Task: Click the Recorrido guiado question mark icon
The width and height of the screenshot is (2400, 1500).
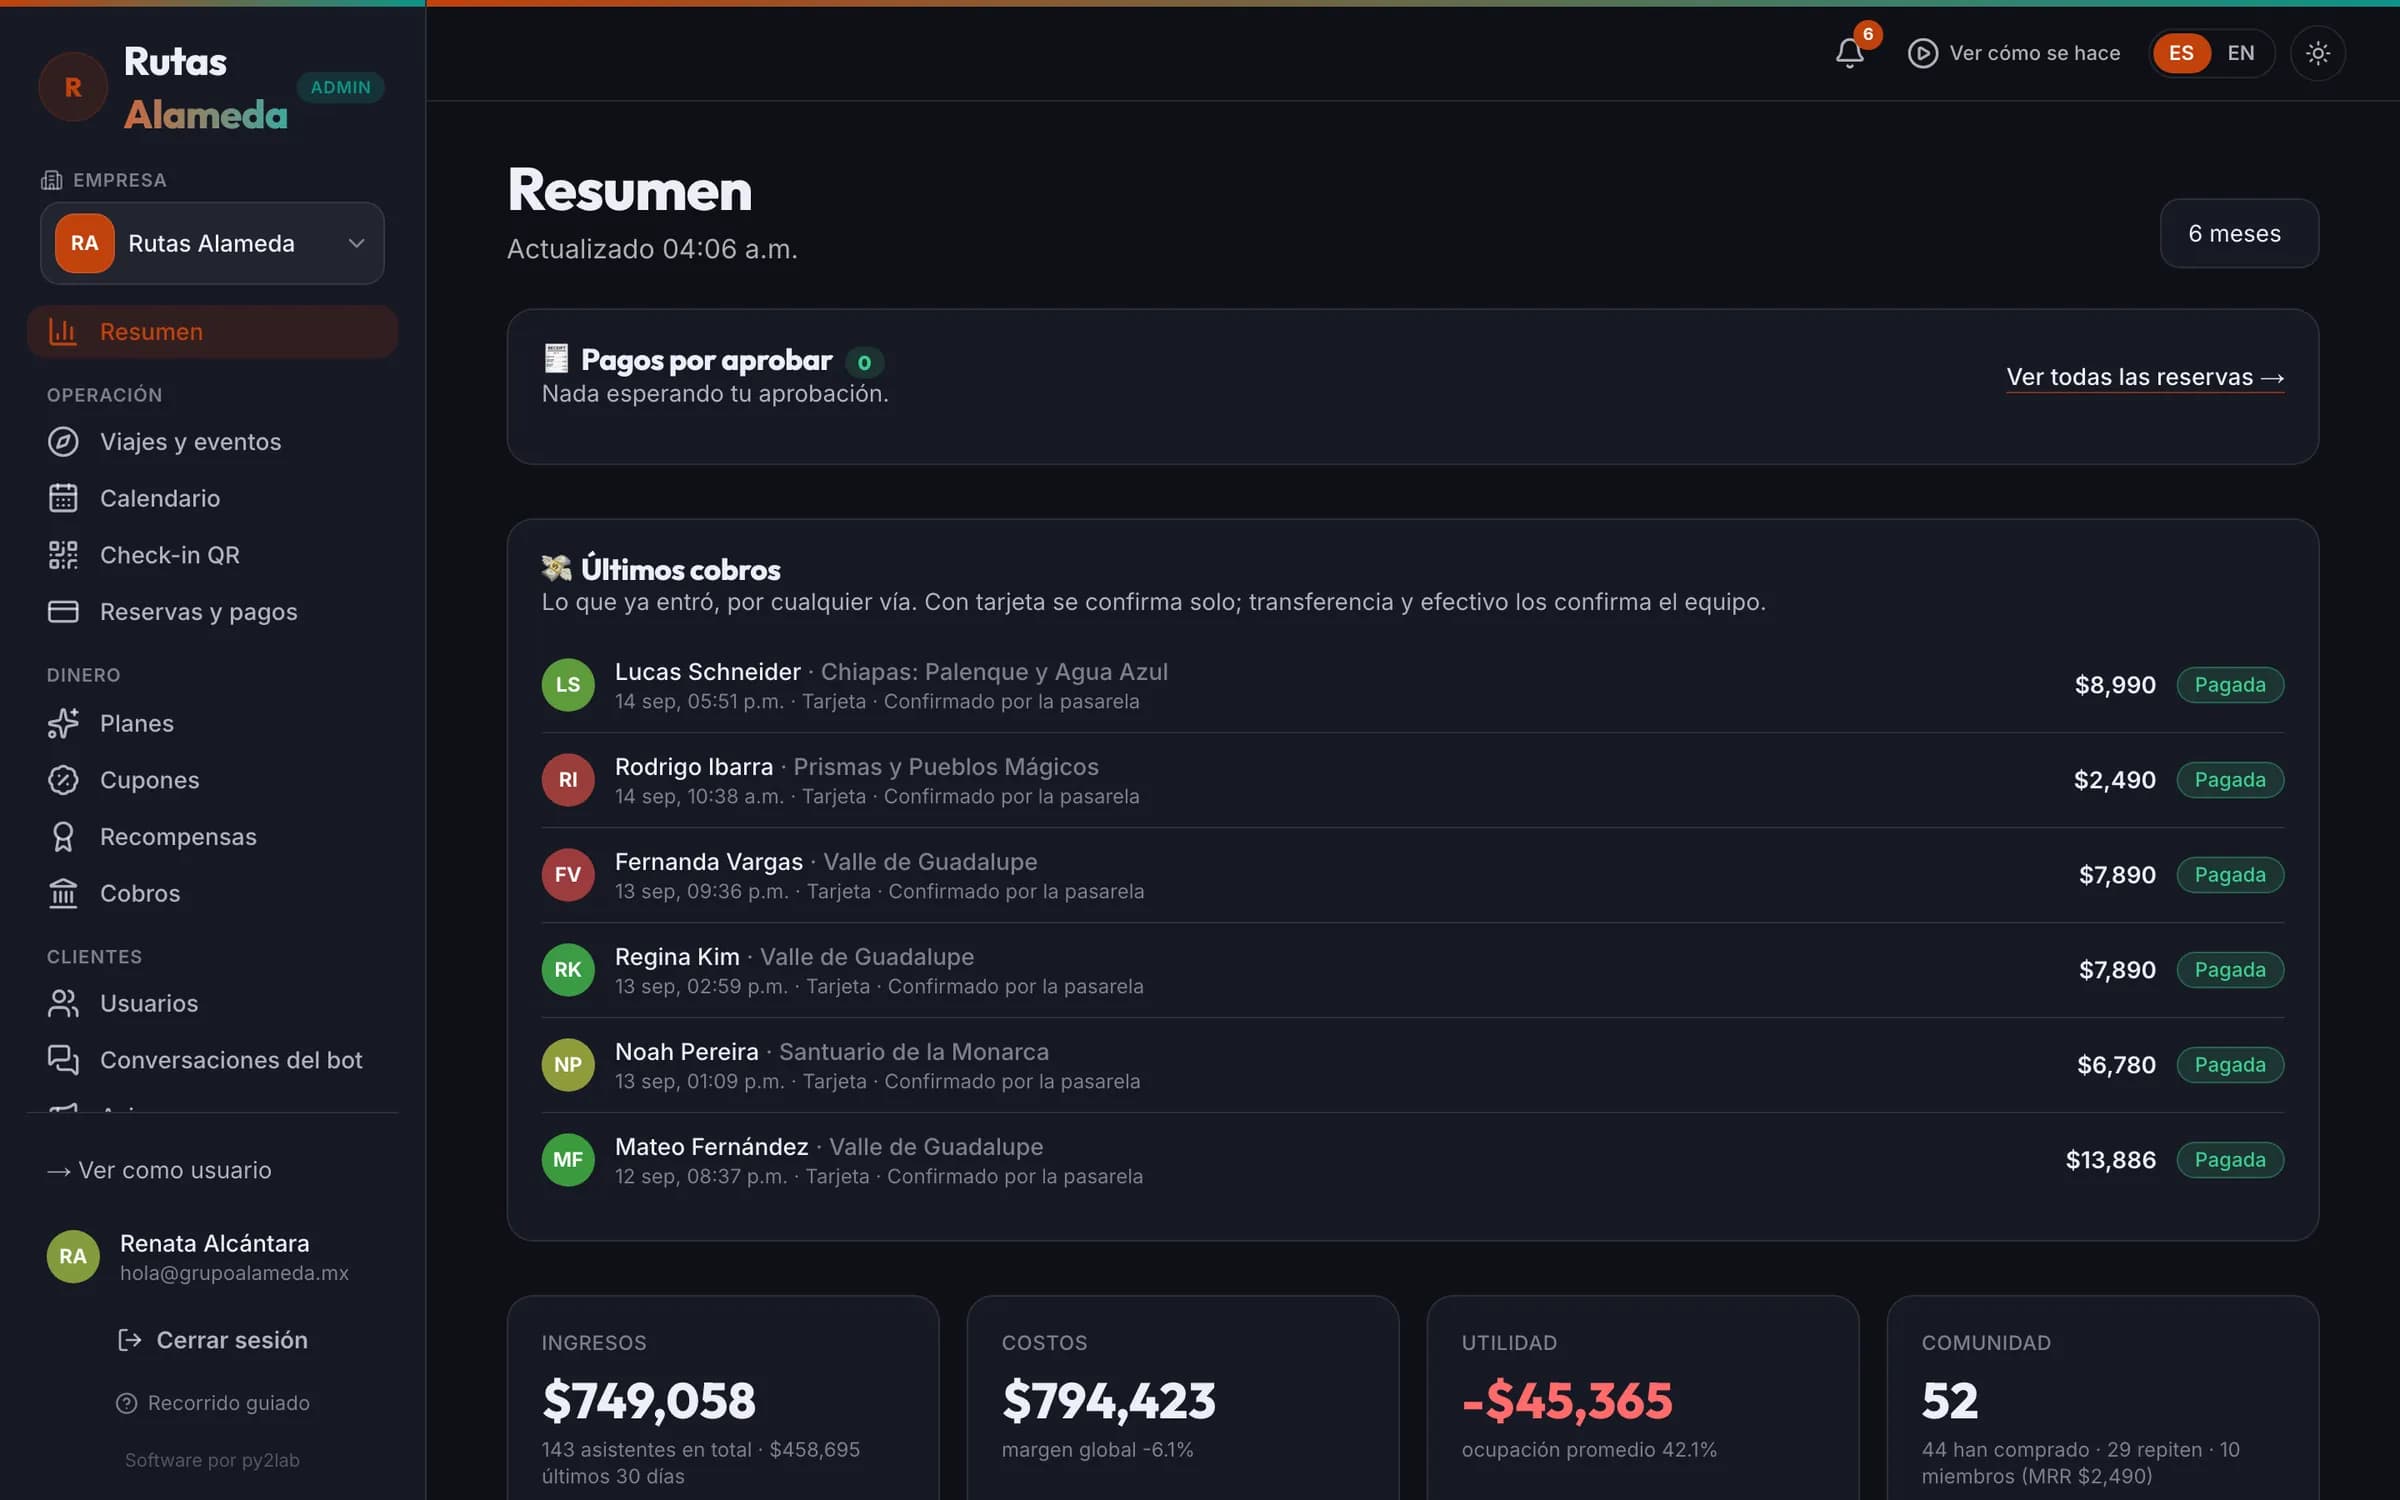Action: tap(126, 1403)
